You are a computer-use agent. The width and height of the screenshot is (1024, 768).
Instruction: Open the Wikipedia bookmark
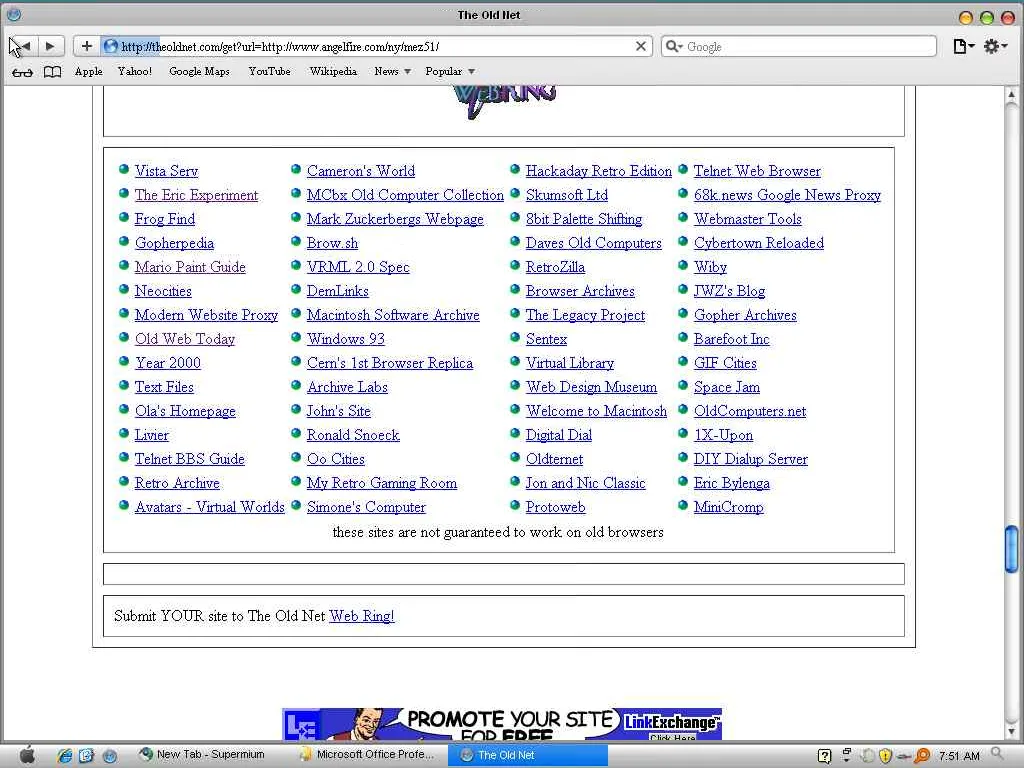(333, 71)
